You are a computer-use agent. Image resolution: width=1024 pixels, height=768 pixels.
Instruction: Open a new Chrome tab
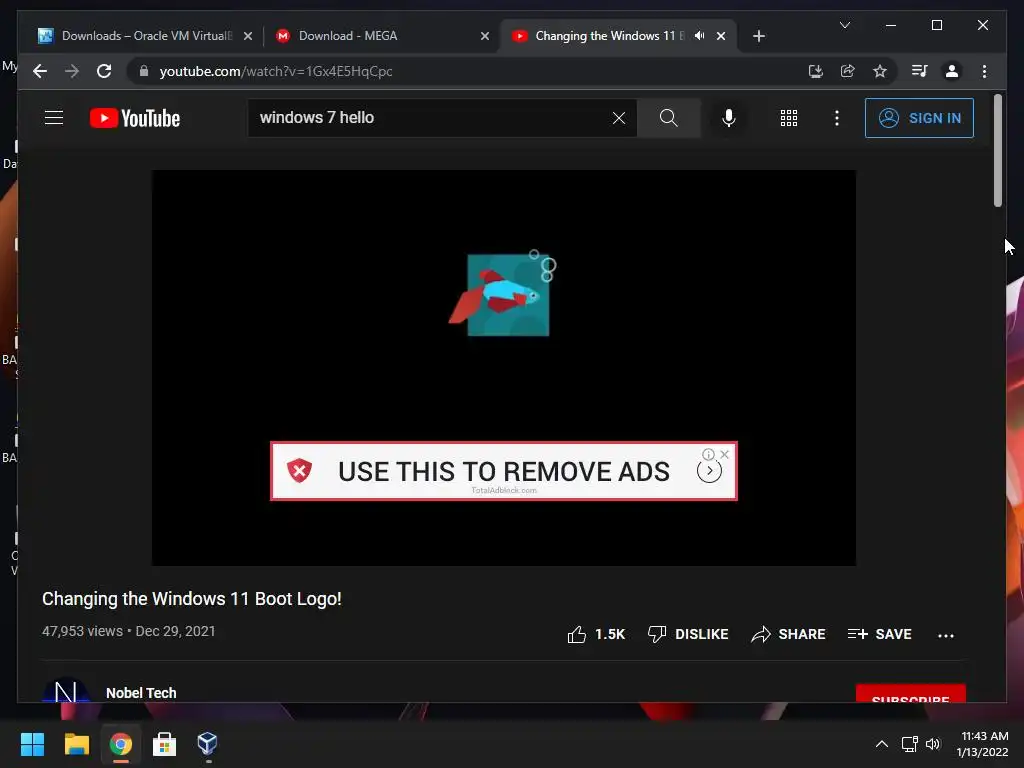pyautogui.click(x=758, y=36)
